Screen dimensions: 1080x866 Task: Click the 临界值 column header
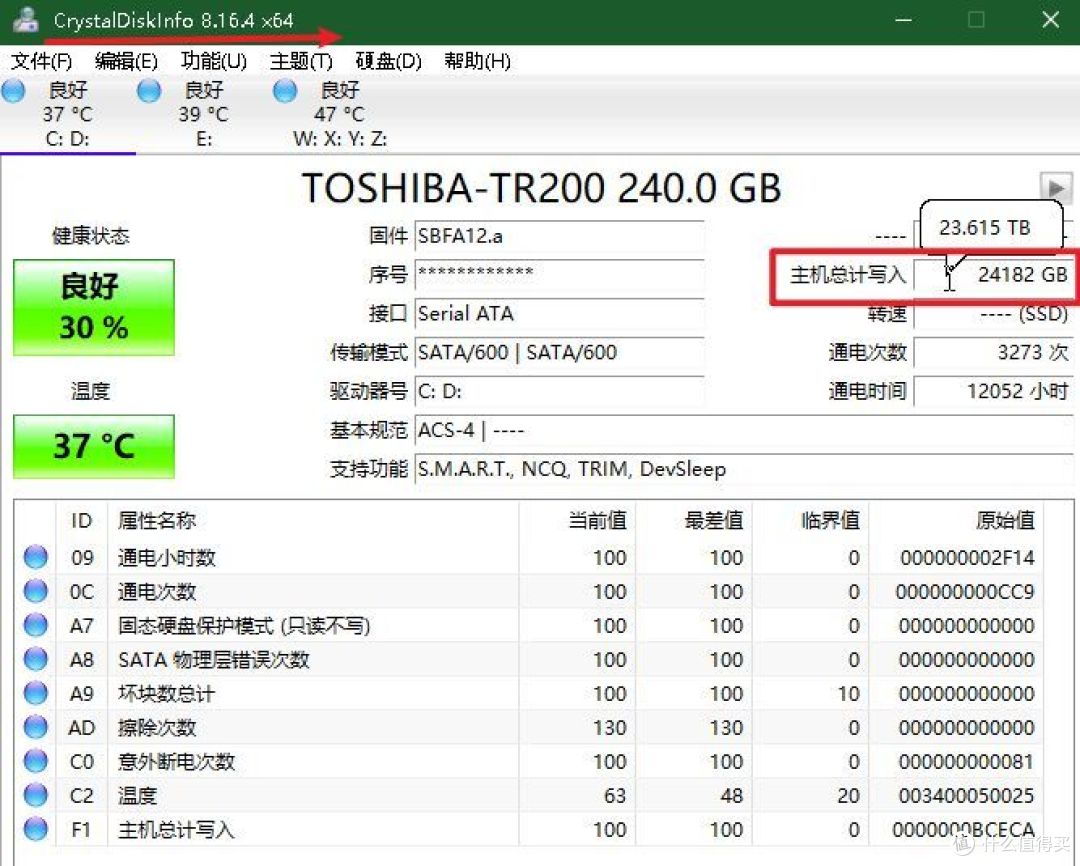pyautogui.click(x=810, y=520)
